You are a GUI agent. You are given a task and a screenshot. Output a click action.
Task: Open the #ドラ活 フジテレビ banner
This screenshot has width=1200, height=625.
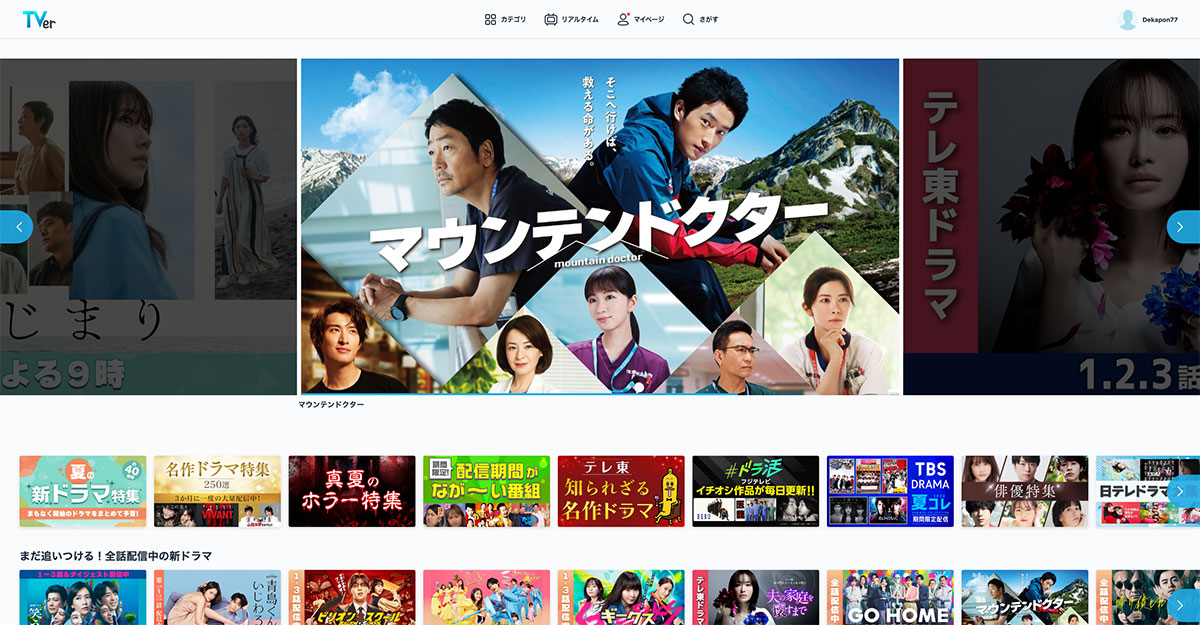(x=755, y=491)
